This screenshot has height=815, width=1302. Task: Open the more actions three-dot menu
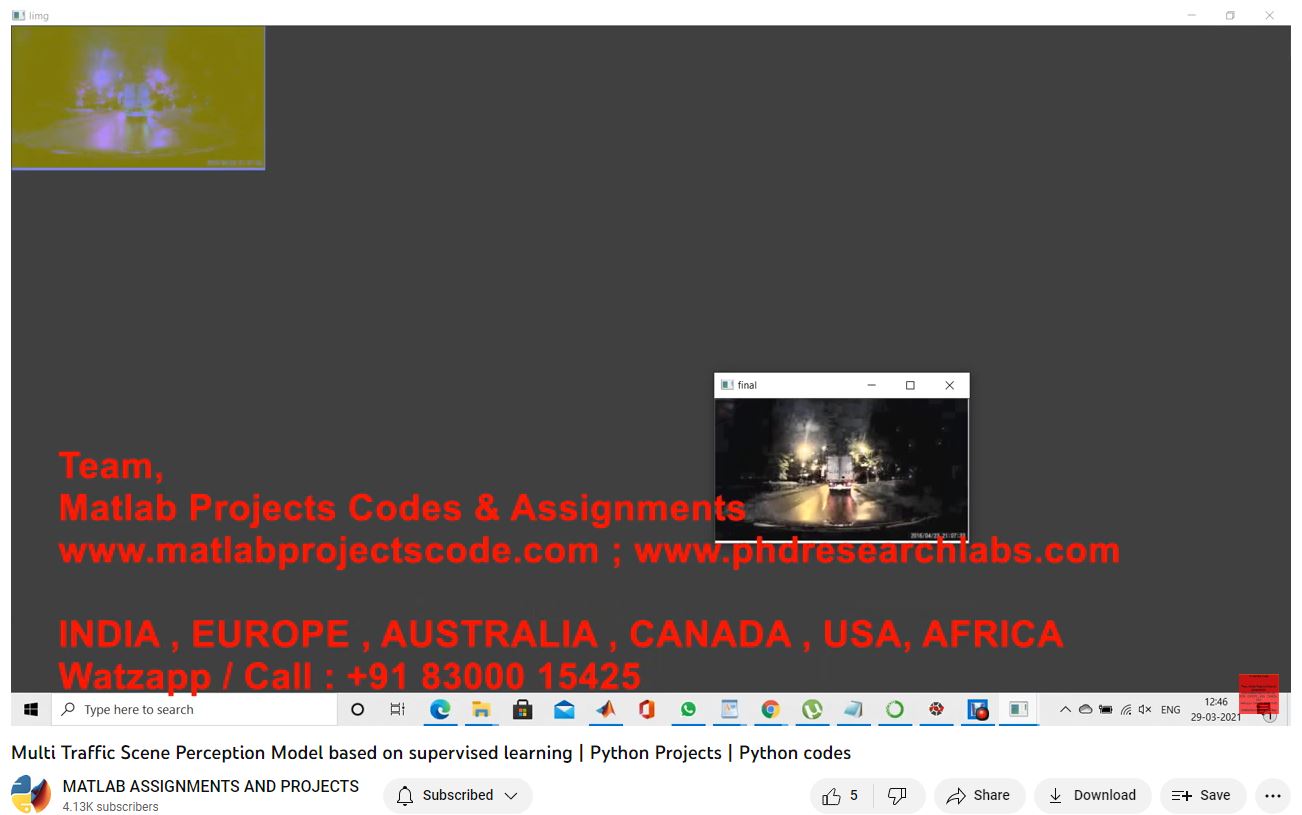(x=1272, y=796)
